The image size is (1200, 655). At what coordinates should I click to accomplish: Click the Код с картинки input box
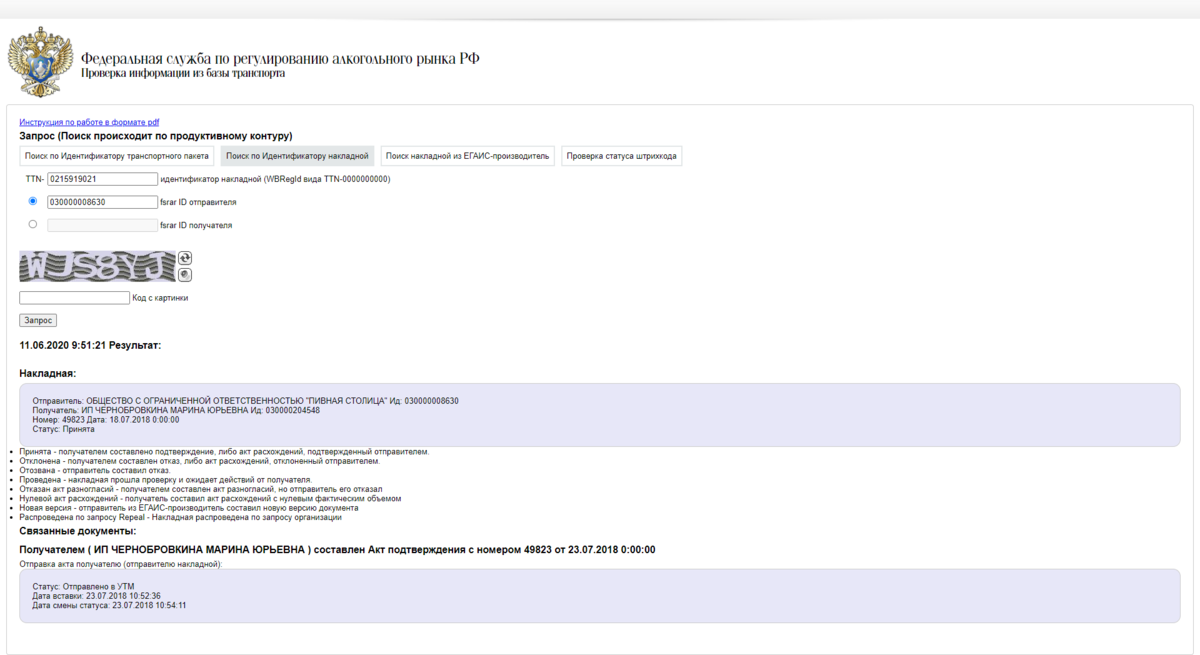75,298
